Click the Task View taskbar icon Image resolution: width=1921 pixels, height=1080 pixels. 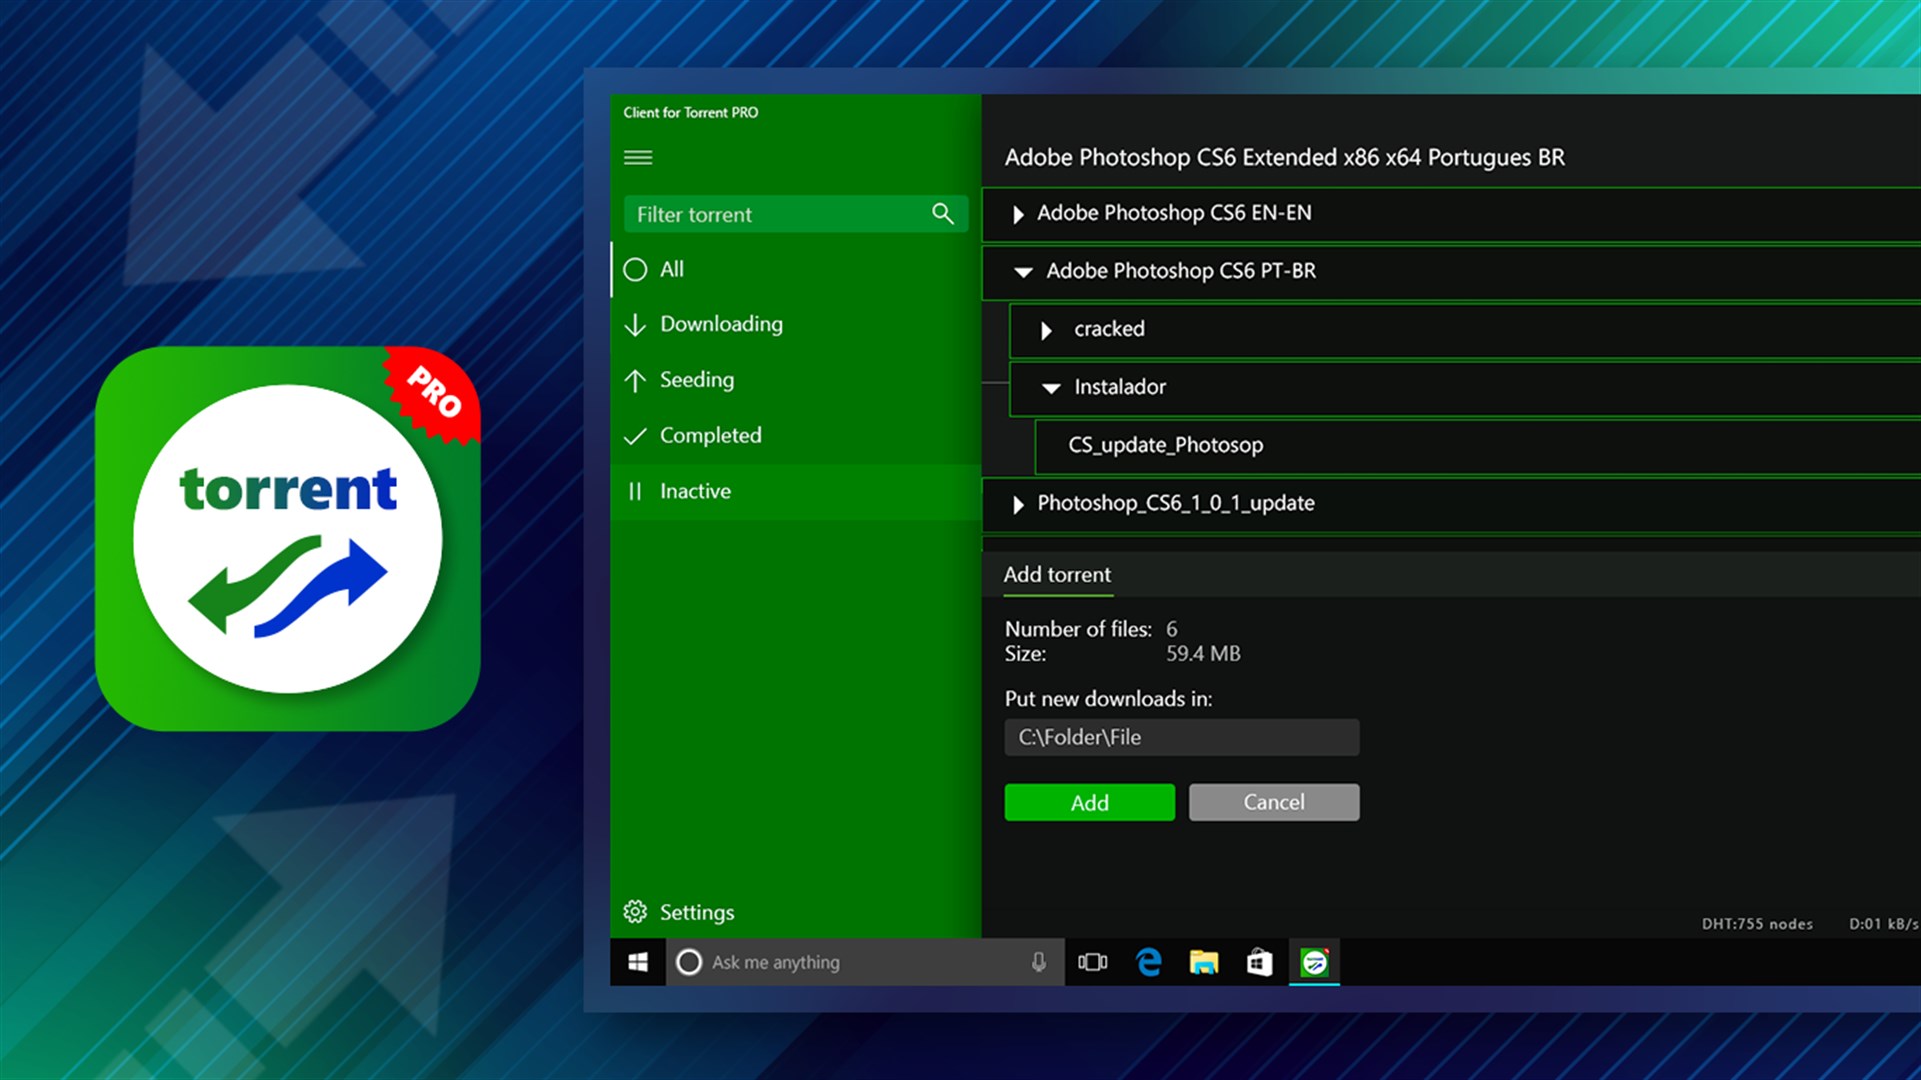click(x=1092, y=962)
